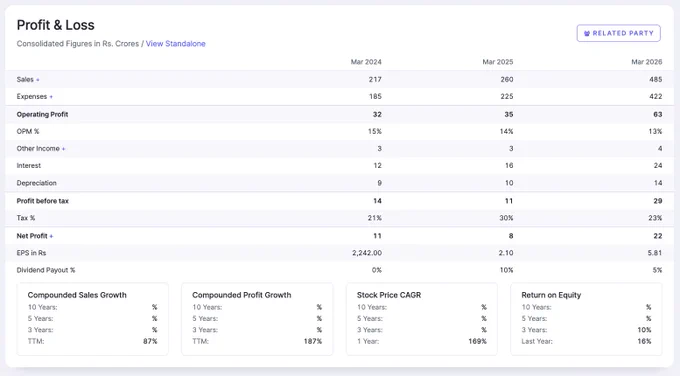
Task: Select the Mar 2026 column header
Action: [x=647, y=62]
